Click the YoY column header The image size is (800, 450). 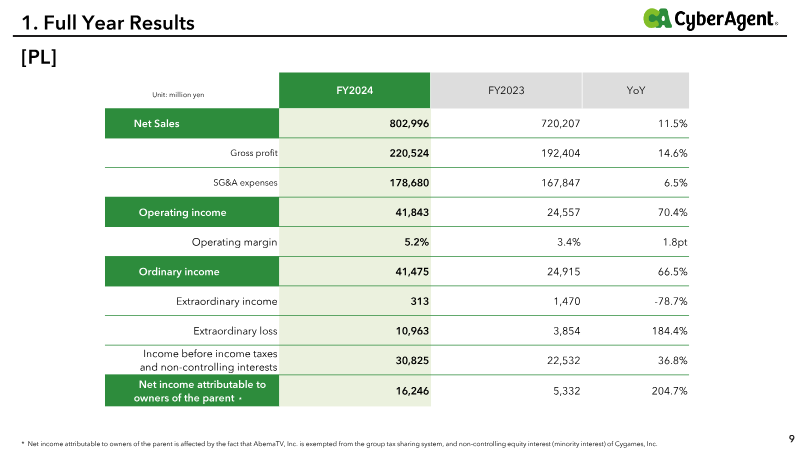pos(636,90)
